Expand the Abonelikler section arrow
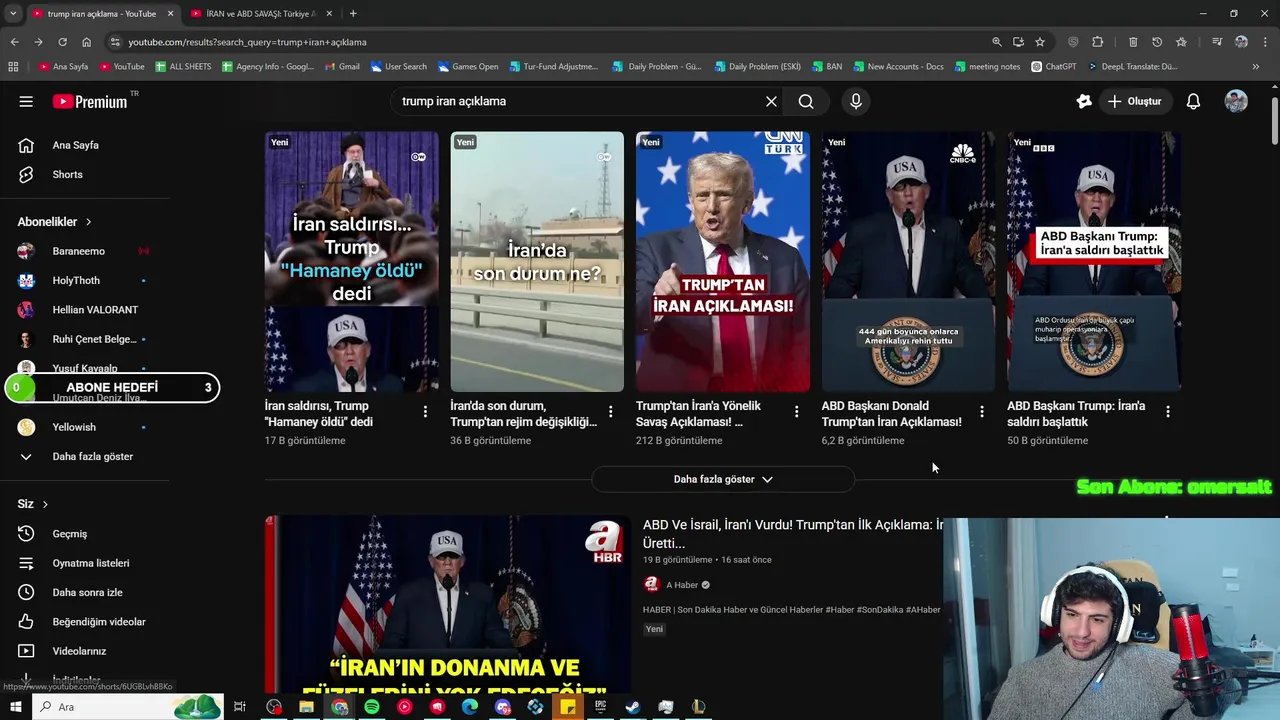1280x720 pixels. (88, 222)
